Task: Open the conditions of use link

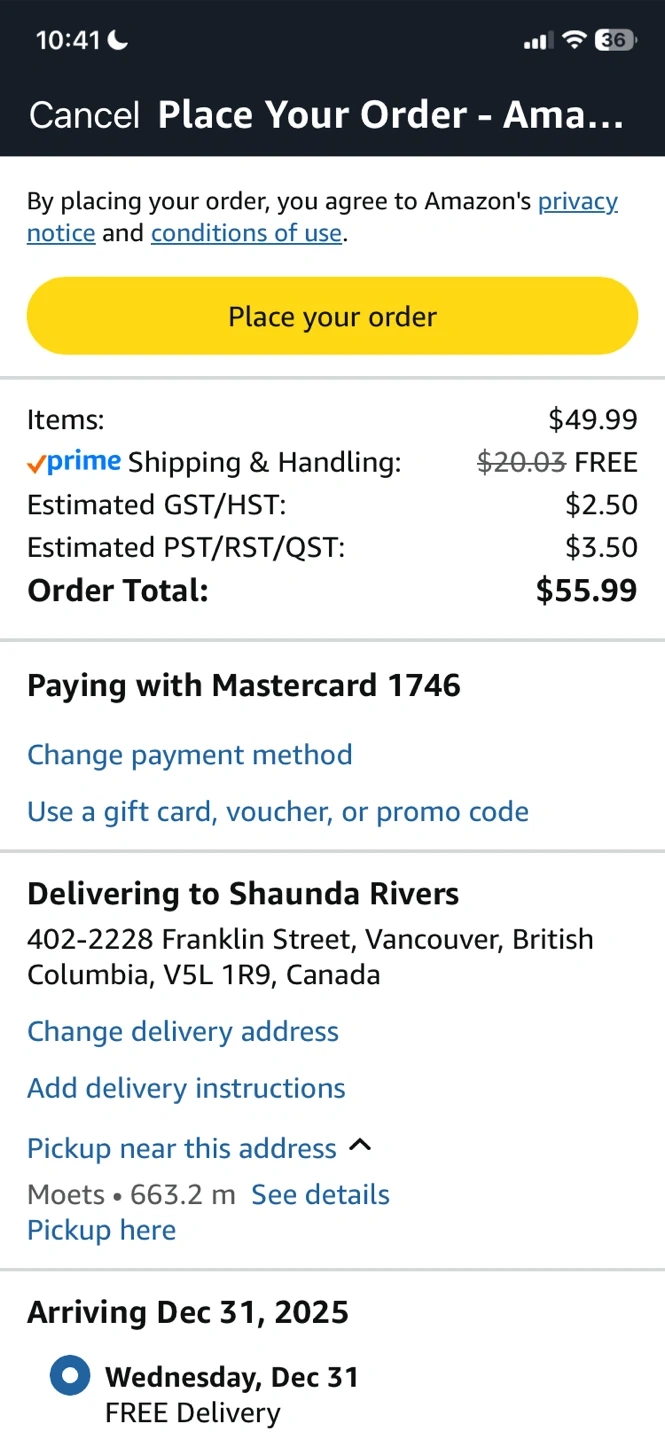Action: point(246,233)
